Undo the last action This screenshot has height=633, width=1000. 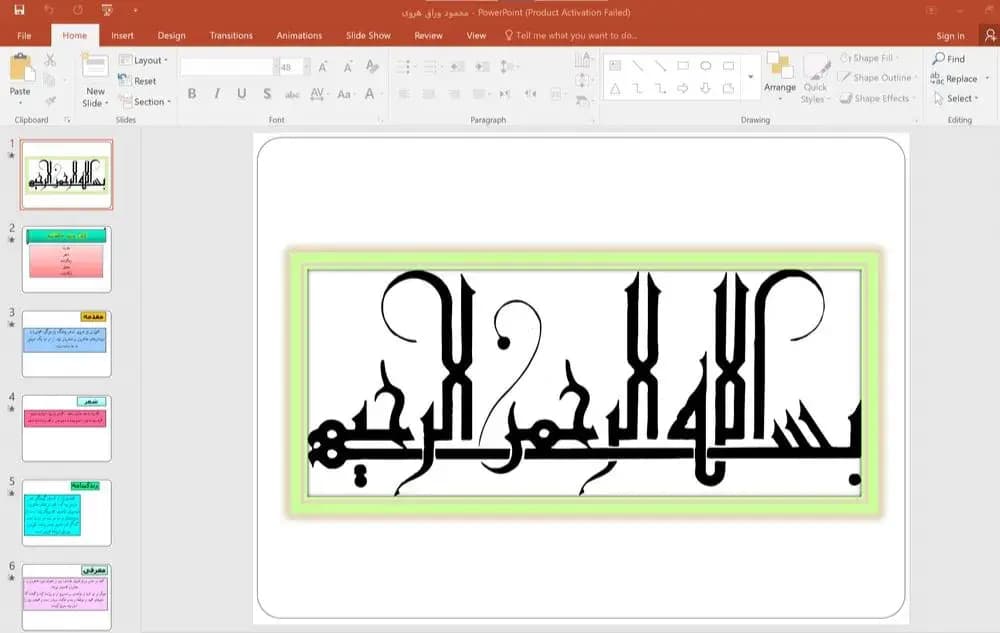49,10
